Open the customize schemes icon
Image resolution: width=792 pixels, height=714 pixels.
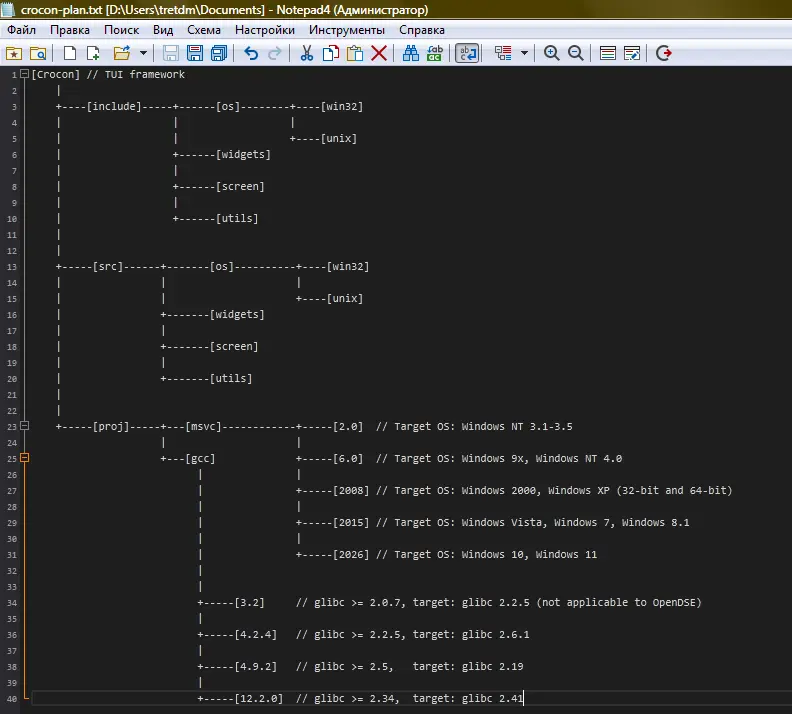pos(632,53)
